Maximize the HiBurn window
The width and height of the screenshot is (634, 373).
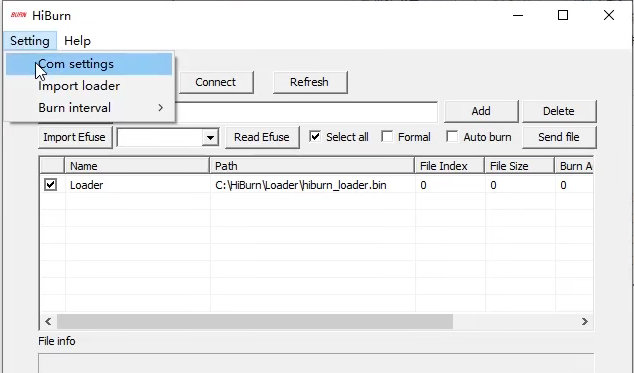click(x=563, y=15)
